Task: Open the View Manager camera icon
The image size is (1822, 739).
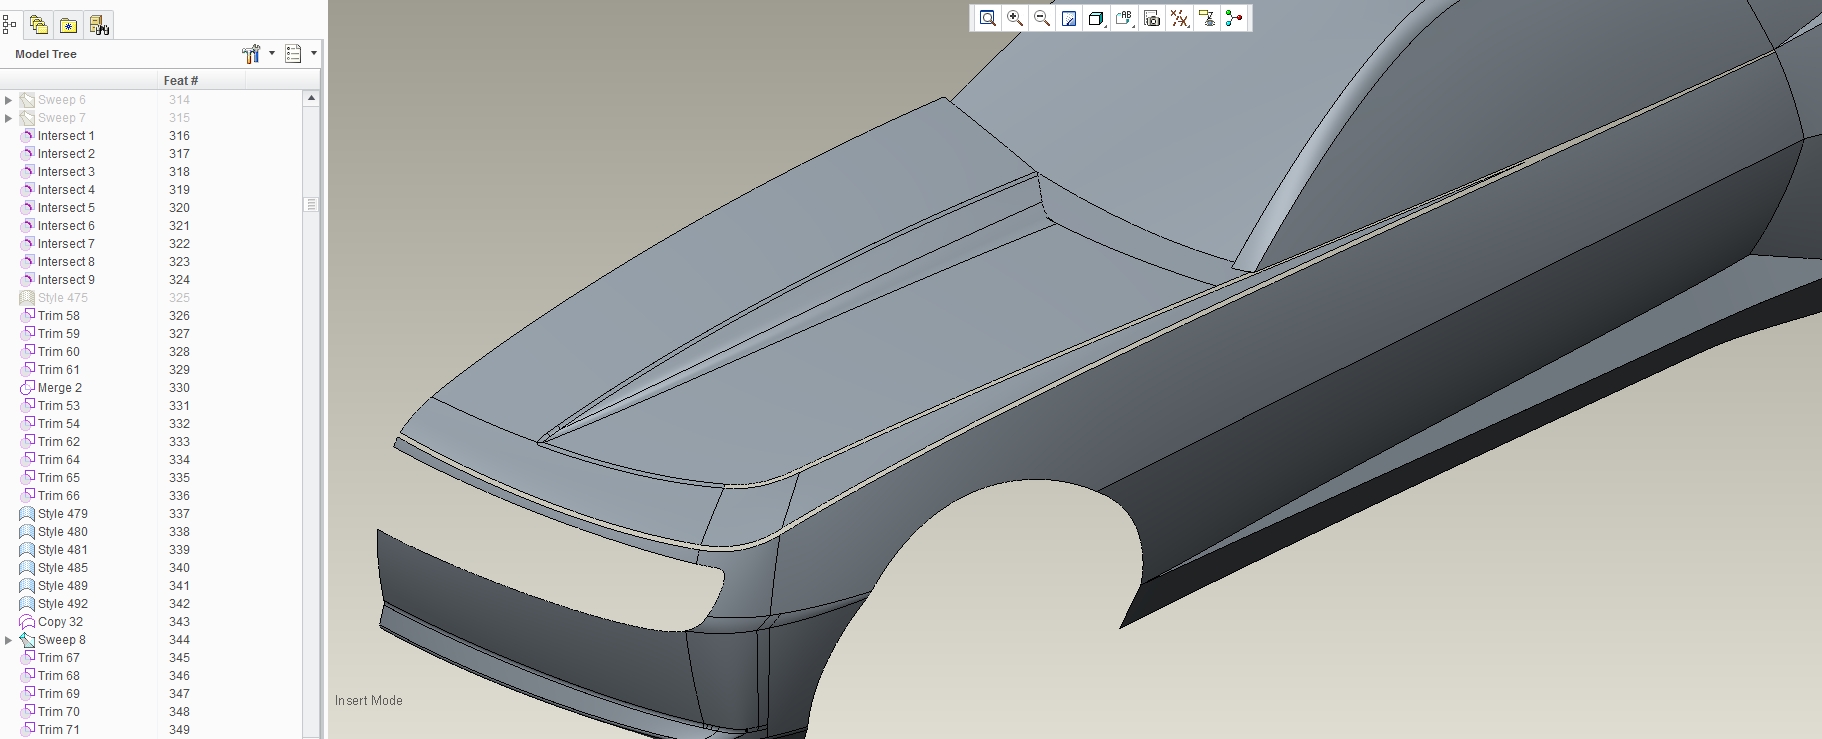Action: [x=1152, y=18]
